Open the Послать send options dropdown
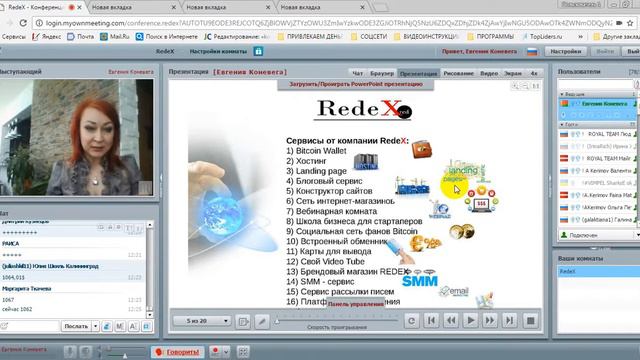The image size is (640, 360). 96,326
